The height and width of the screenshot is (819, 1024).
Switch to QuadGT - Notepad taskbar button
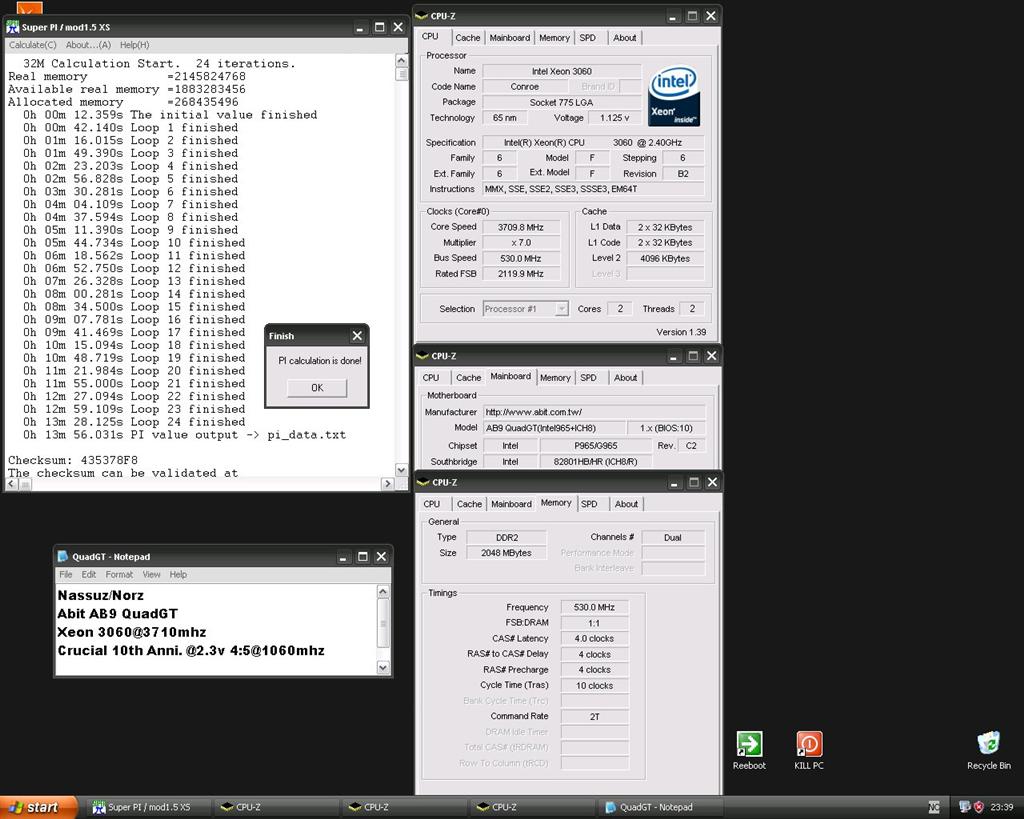[x=661, y=807]
